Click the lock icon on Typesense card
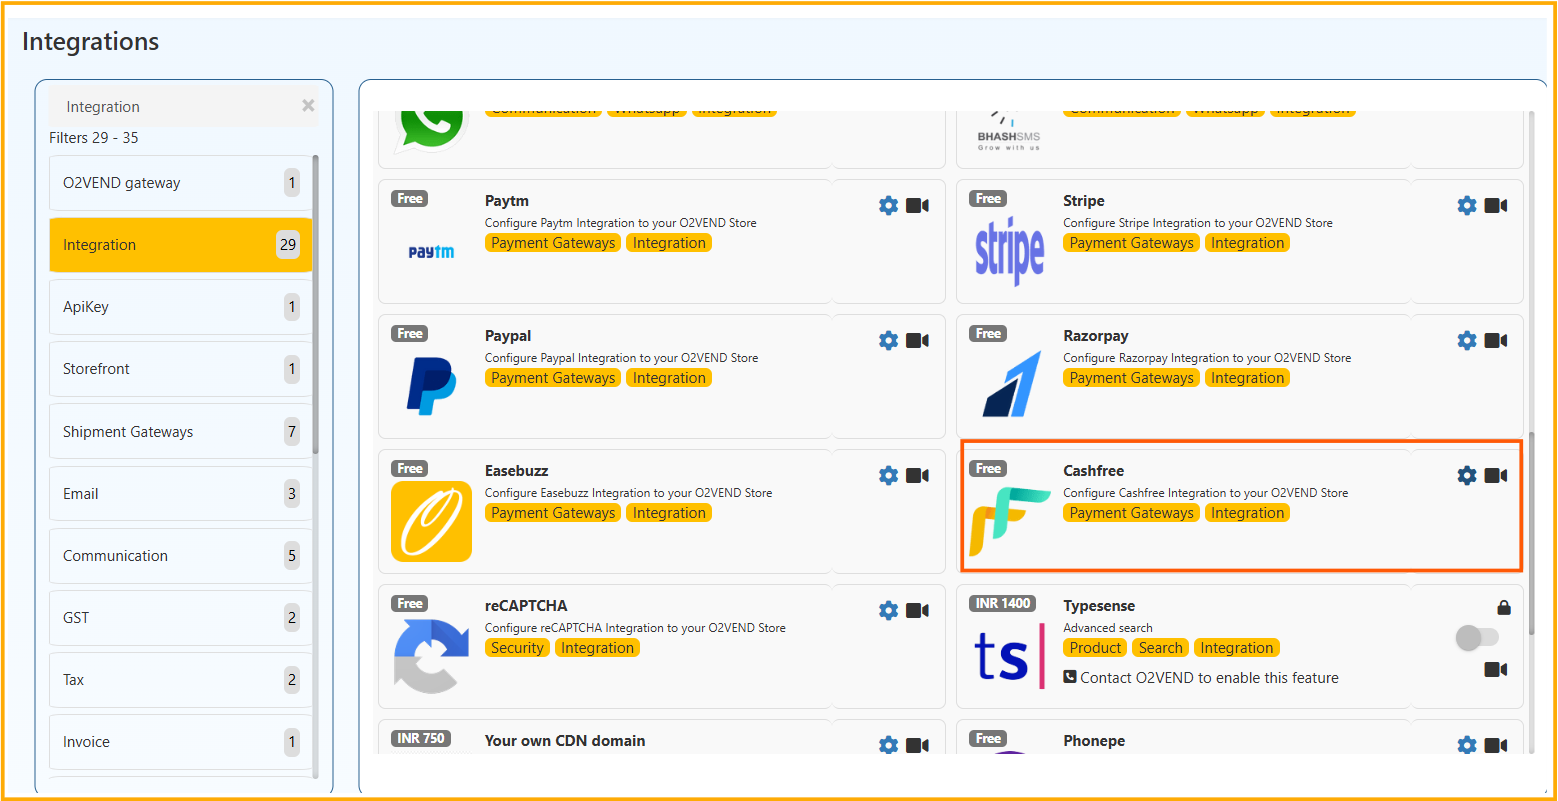1558x801 pixels. point(1504,606)
